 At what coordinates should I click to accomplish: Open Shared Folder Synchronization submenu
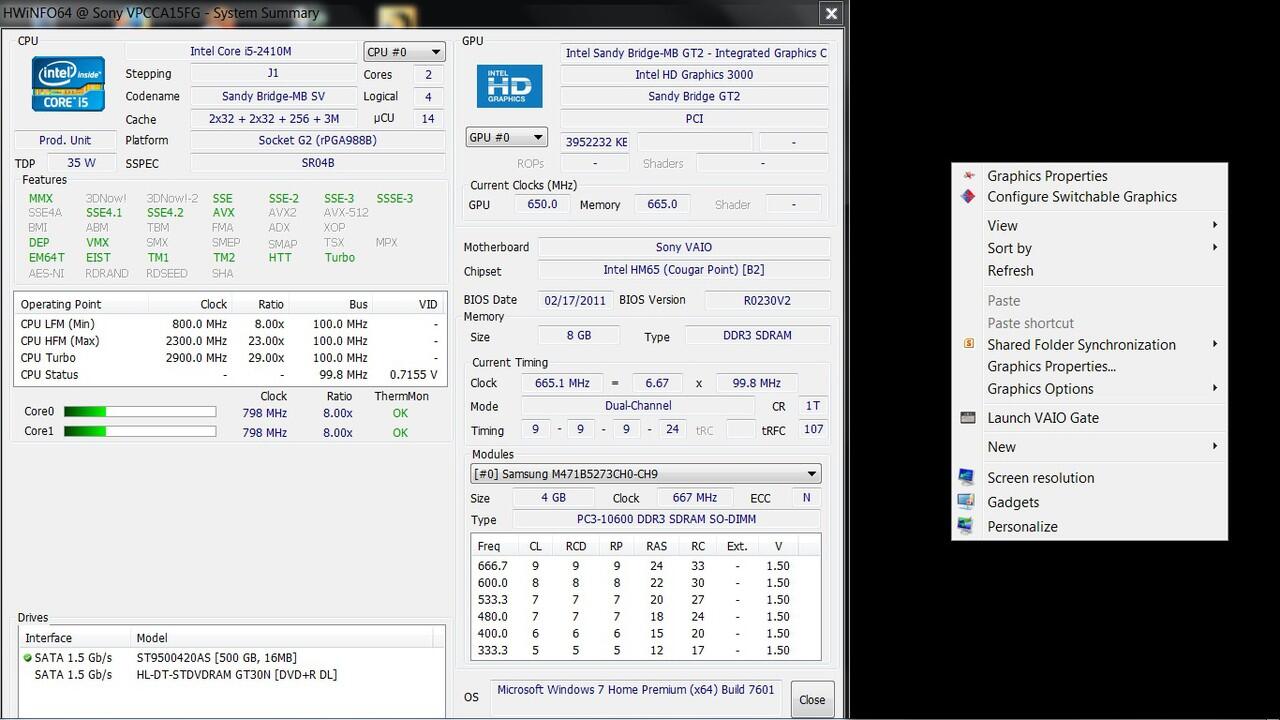[1090, 344]
